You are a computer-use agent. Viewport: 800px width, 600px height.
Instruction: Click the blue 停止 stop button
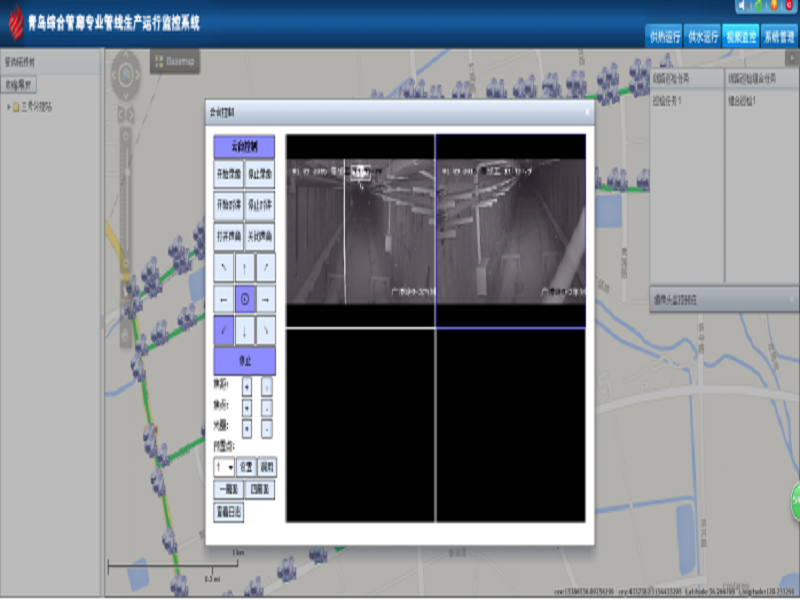[245, 360]
